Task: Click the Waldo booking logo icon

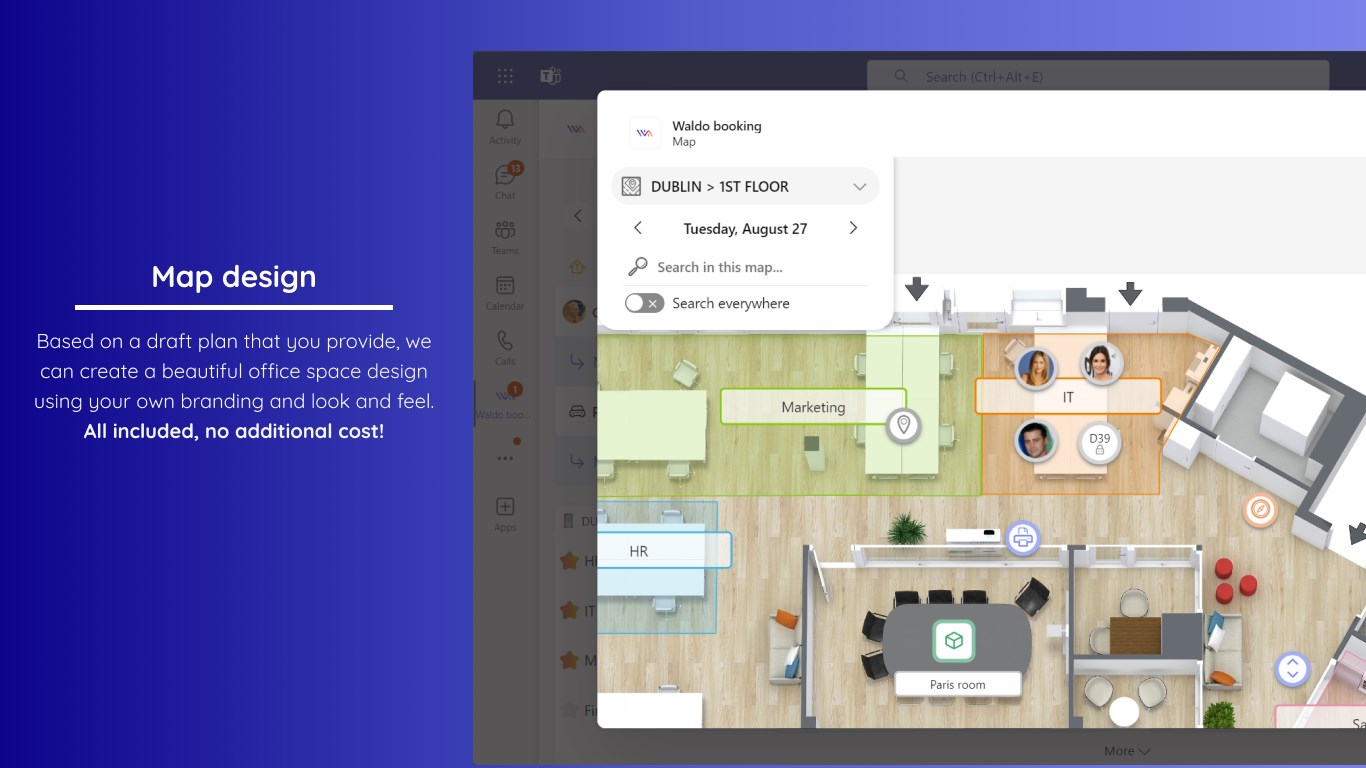Action: point(645,133)
